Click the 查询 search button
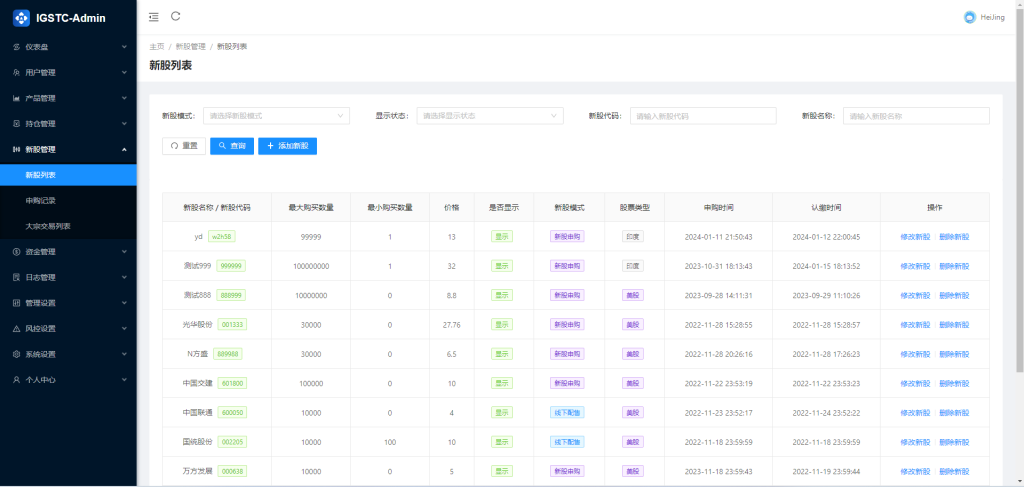Image resolution: width=1024 pixels, height=487 pixels. click(x=232, y=146)
